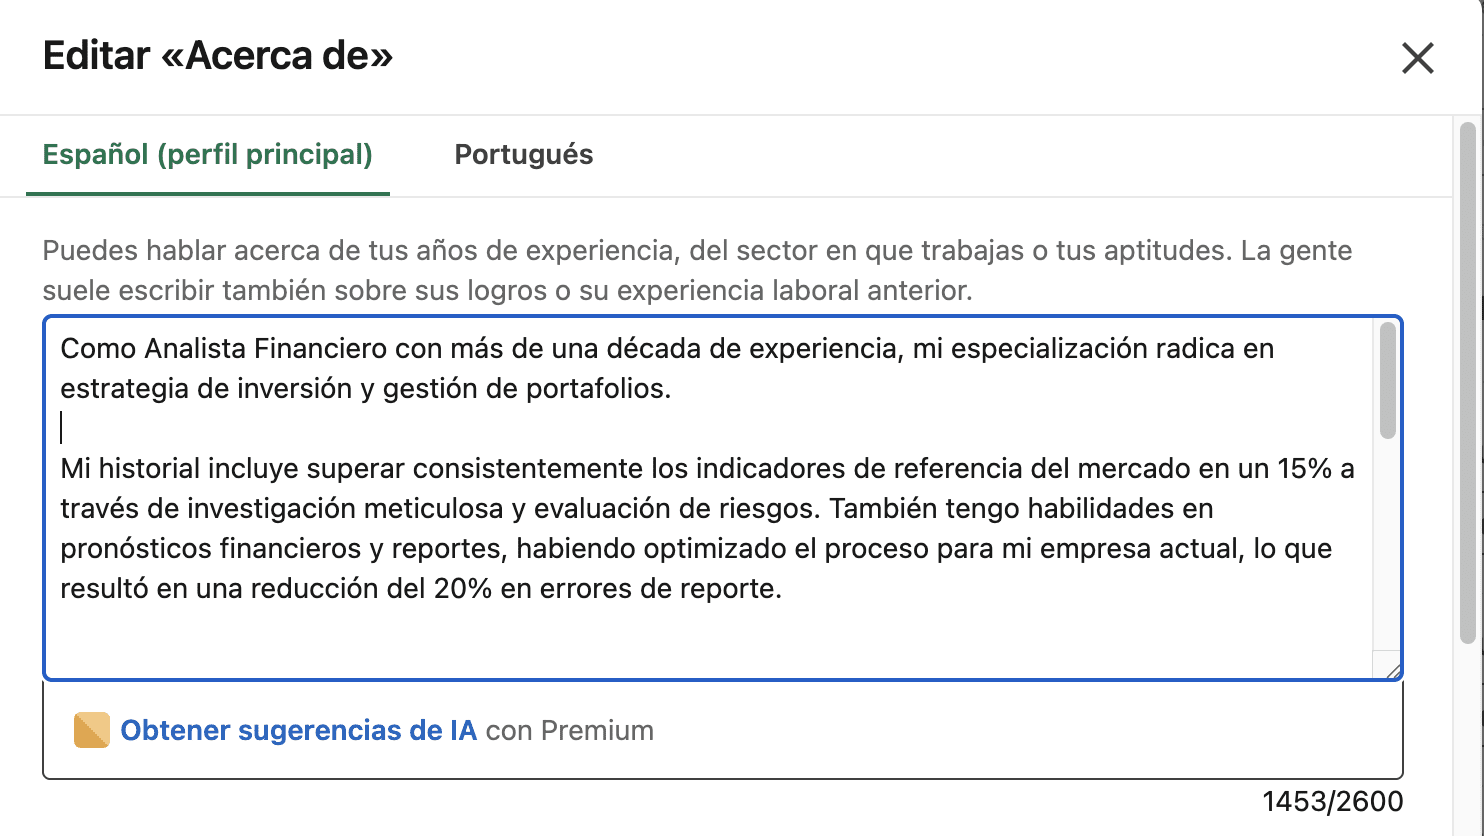Viewport: 1484px width, 836px height.
Task: Click the "15%" figure in the text
Action: pyautogui.click(x=1304, y=469)
